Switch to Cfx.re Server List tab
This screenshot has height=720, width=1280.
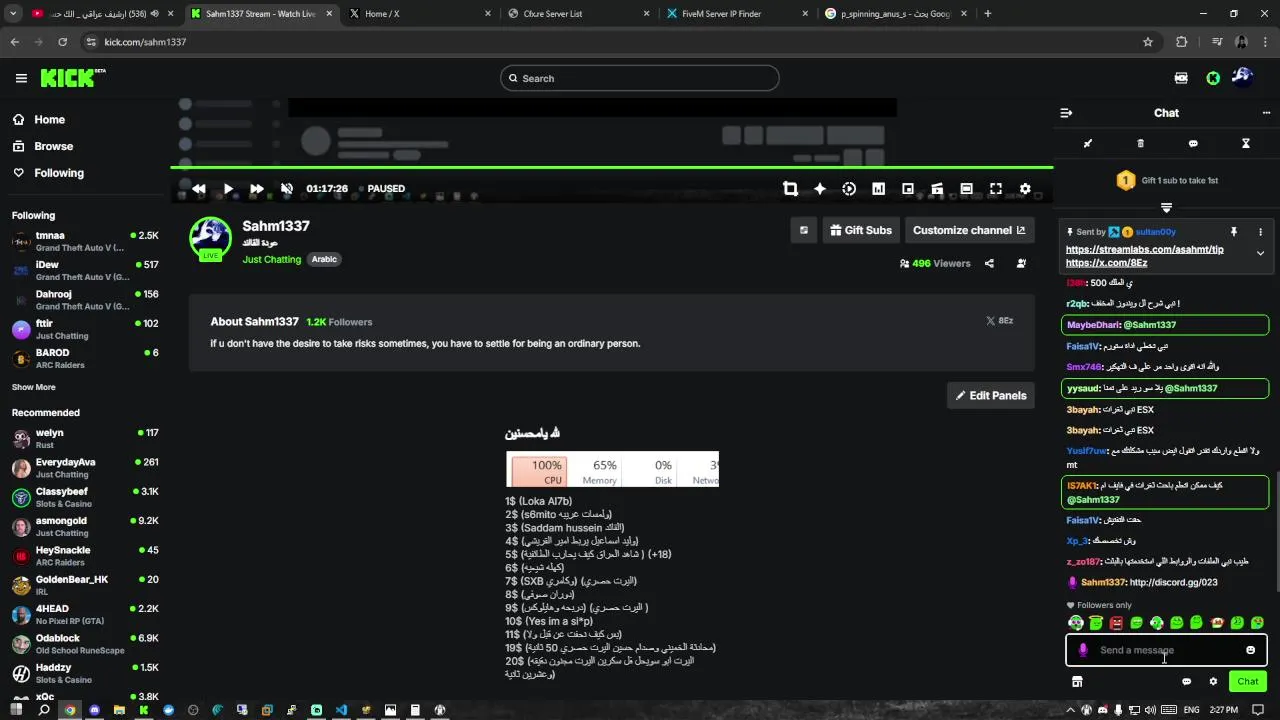coord(578,14)
